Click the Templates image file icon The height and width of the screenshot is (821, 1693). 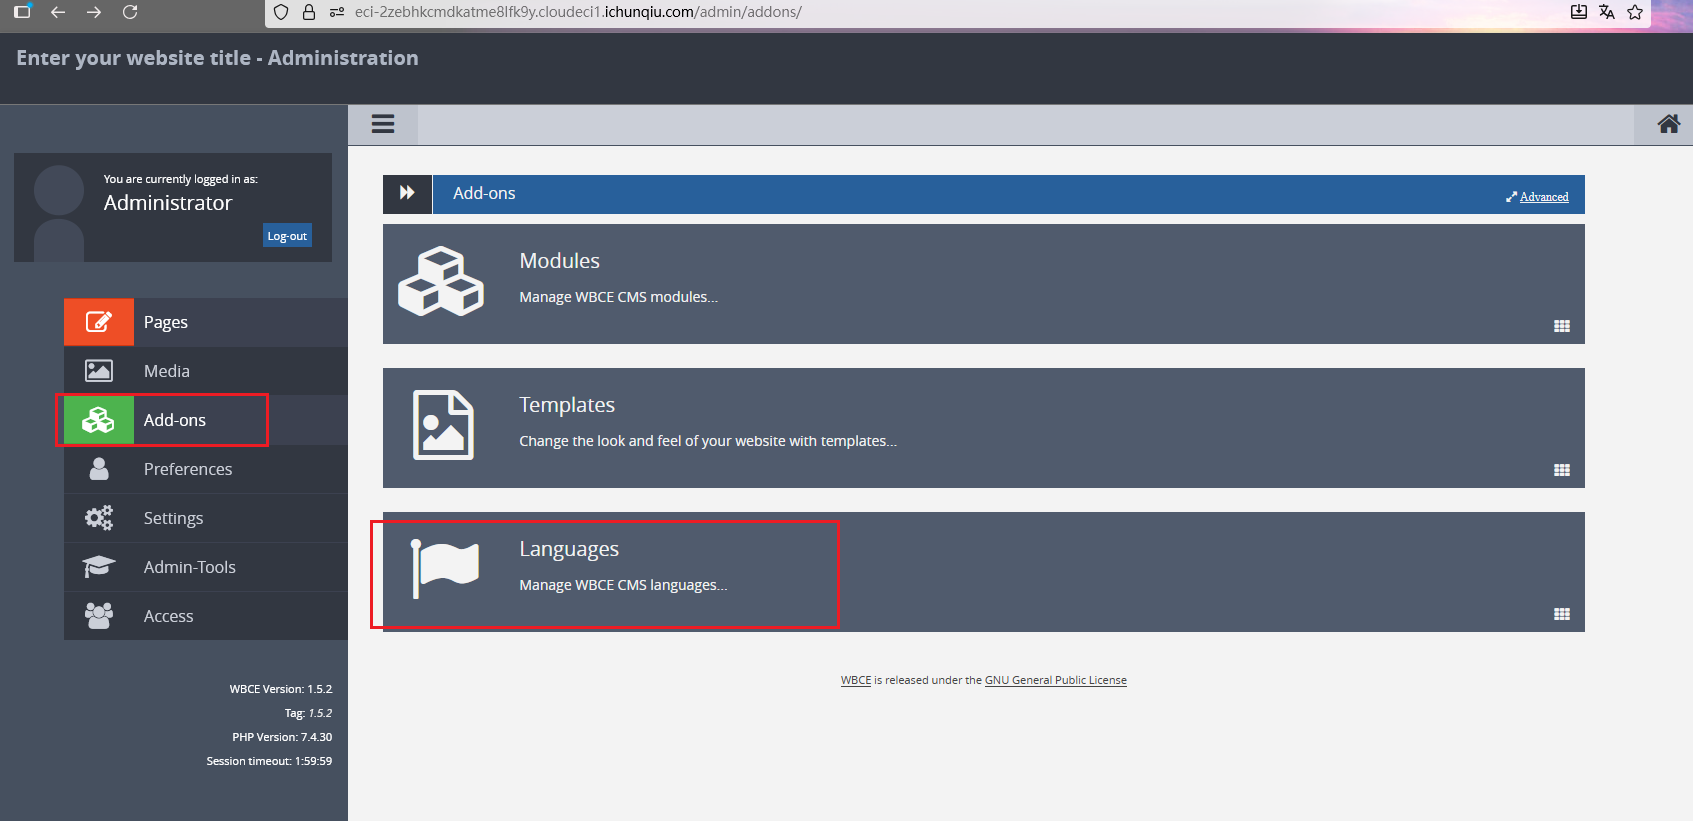tap(443, 425)
